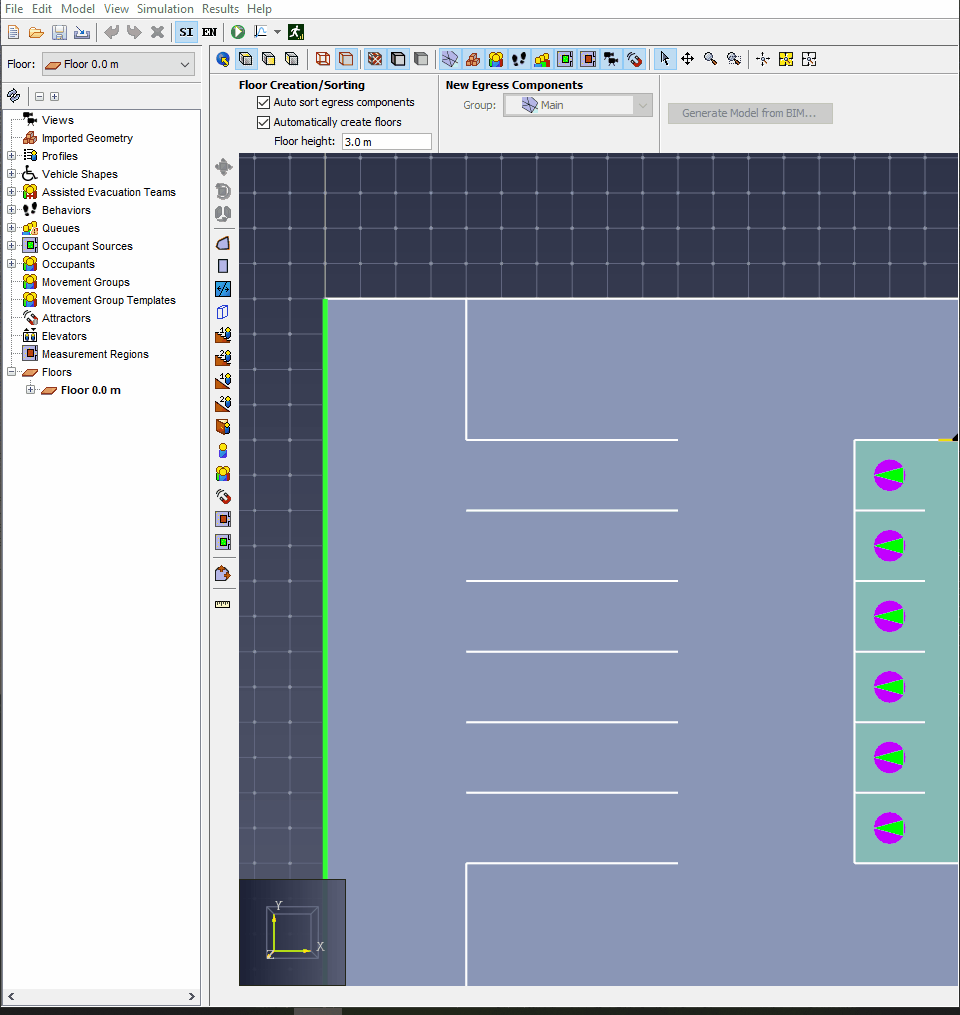960x1015 pixels.
Task: Select the polygonal room drawing tool
Action: pyautogui.click(x=223, y=243)
